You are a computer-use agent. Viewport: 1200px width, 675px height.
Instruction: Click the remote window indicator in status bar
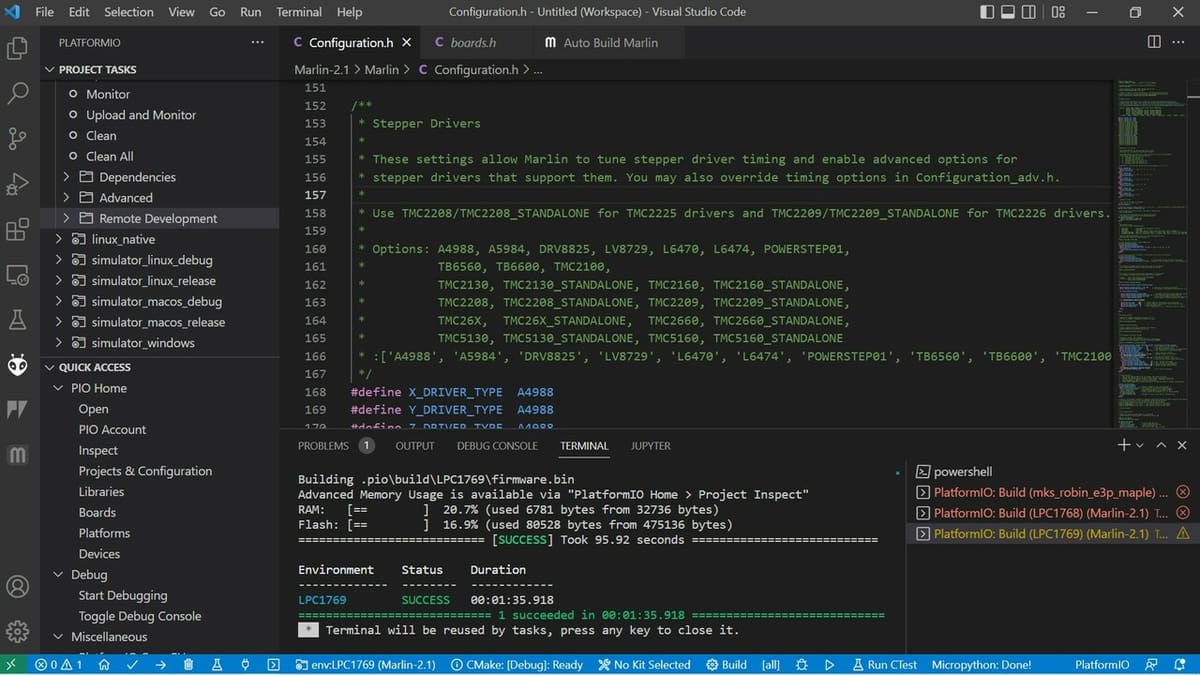pos(11,664)
